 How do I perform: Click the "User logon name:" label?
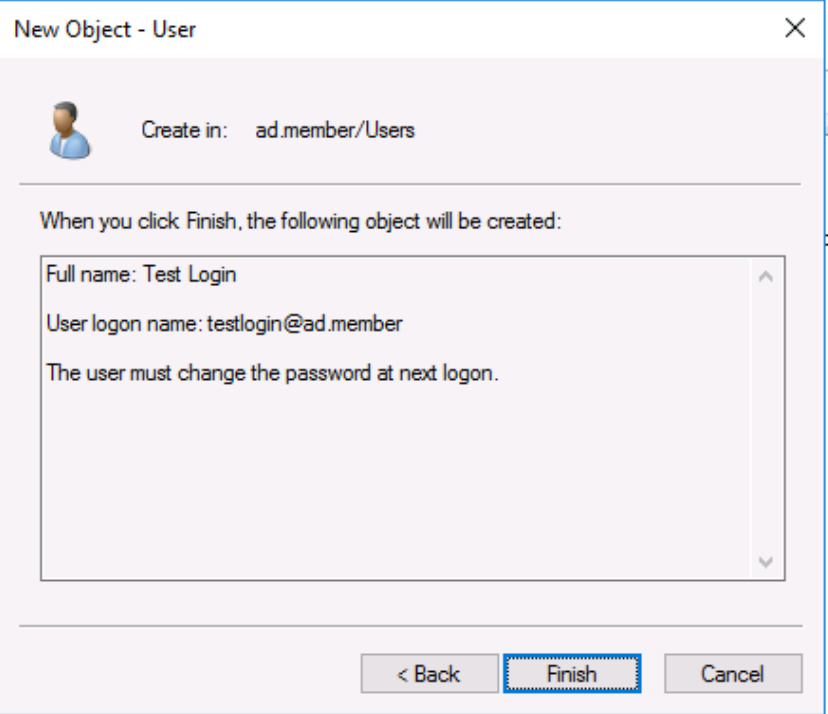click(124, 323)
